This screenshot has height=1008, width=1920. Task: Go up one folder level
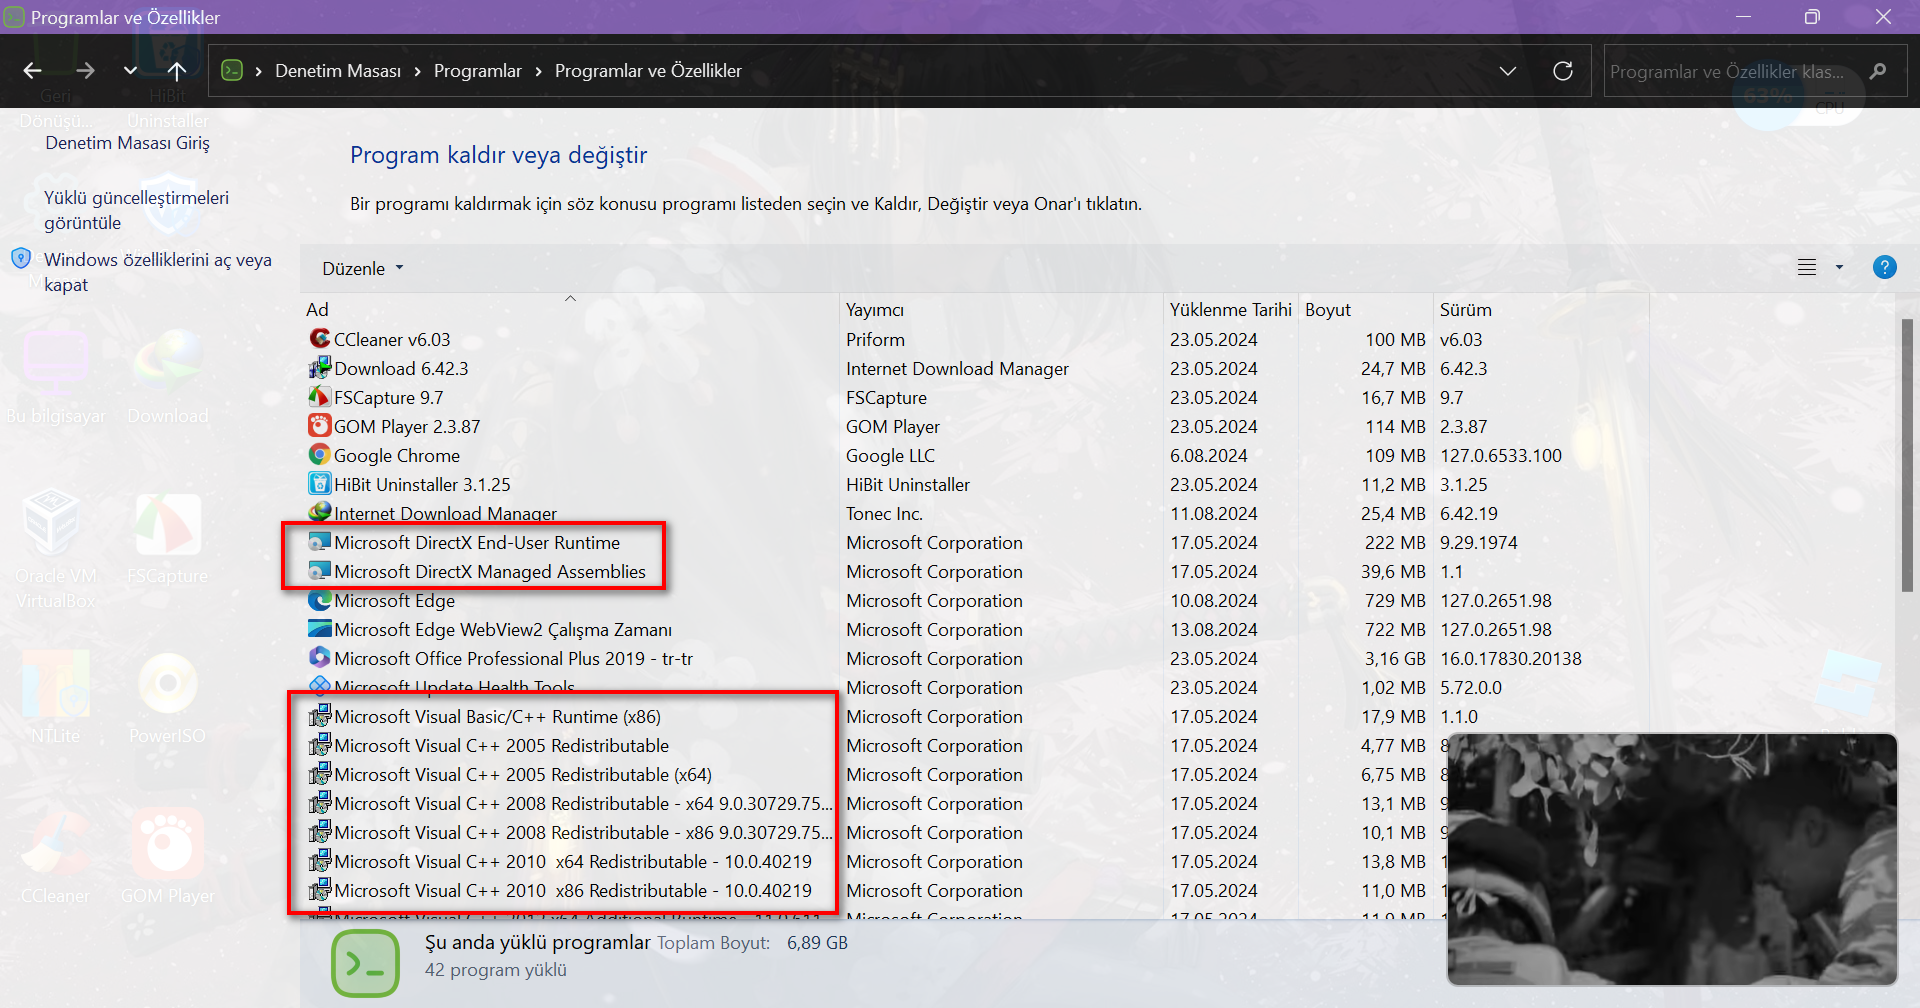pos(177,71)
